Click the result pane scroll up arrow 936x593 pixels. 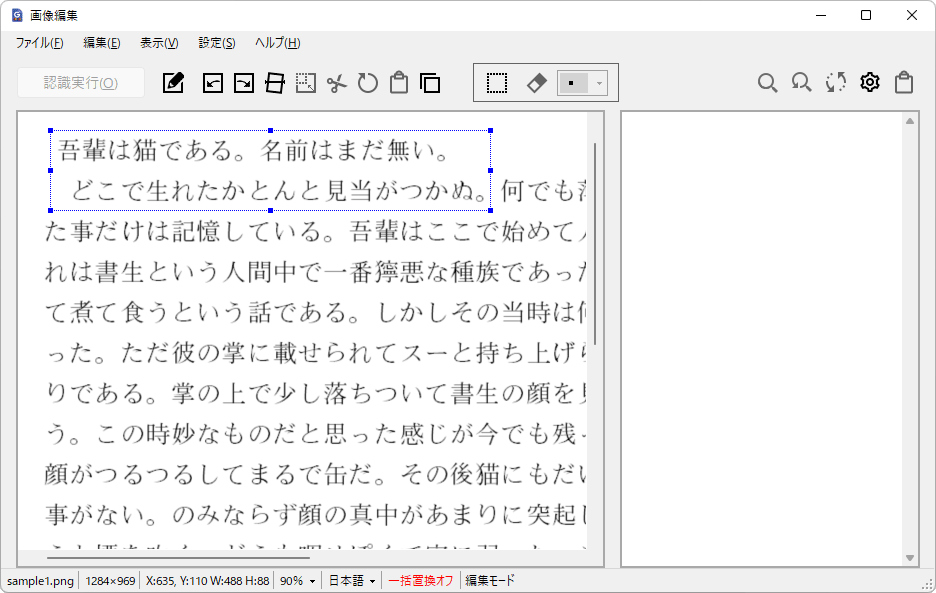(x=910, y=121)
